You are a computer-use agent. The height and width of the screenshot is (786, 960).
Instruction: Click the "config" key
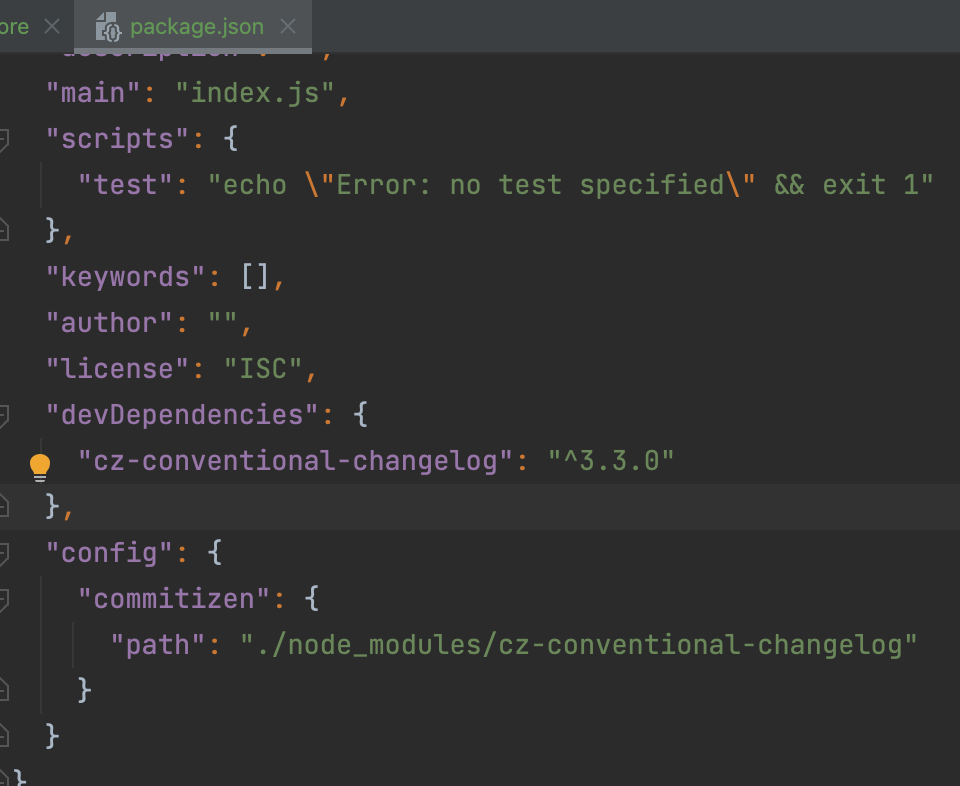tap(110, 553)
